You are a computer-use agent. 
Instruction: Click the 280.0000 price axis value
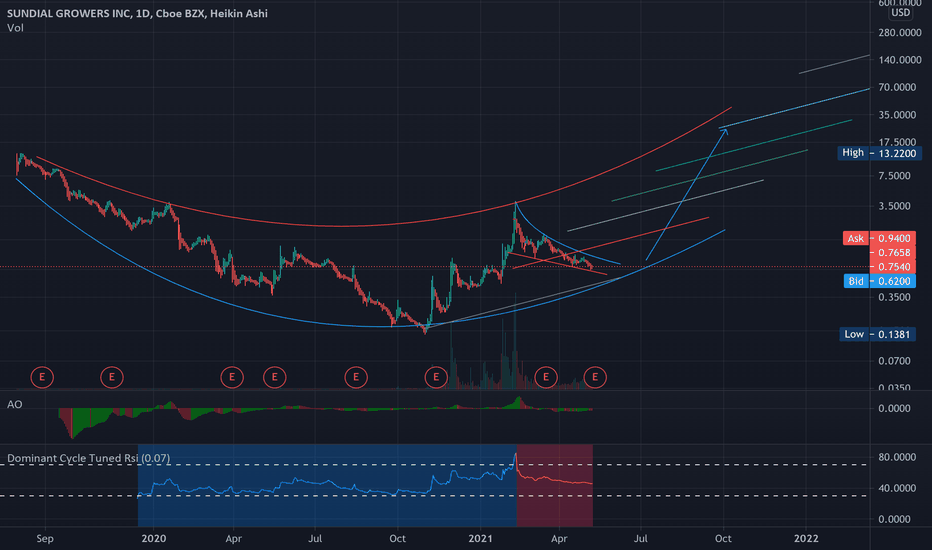pos(900,33)
